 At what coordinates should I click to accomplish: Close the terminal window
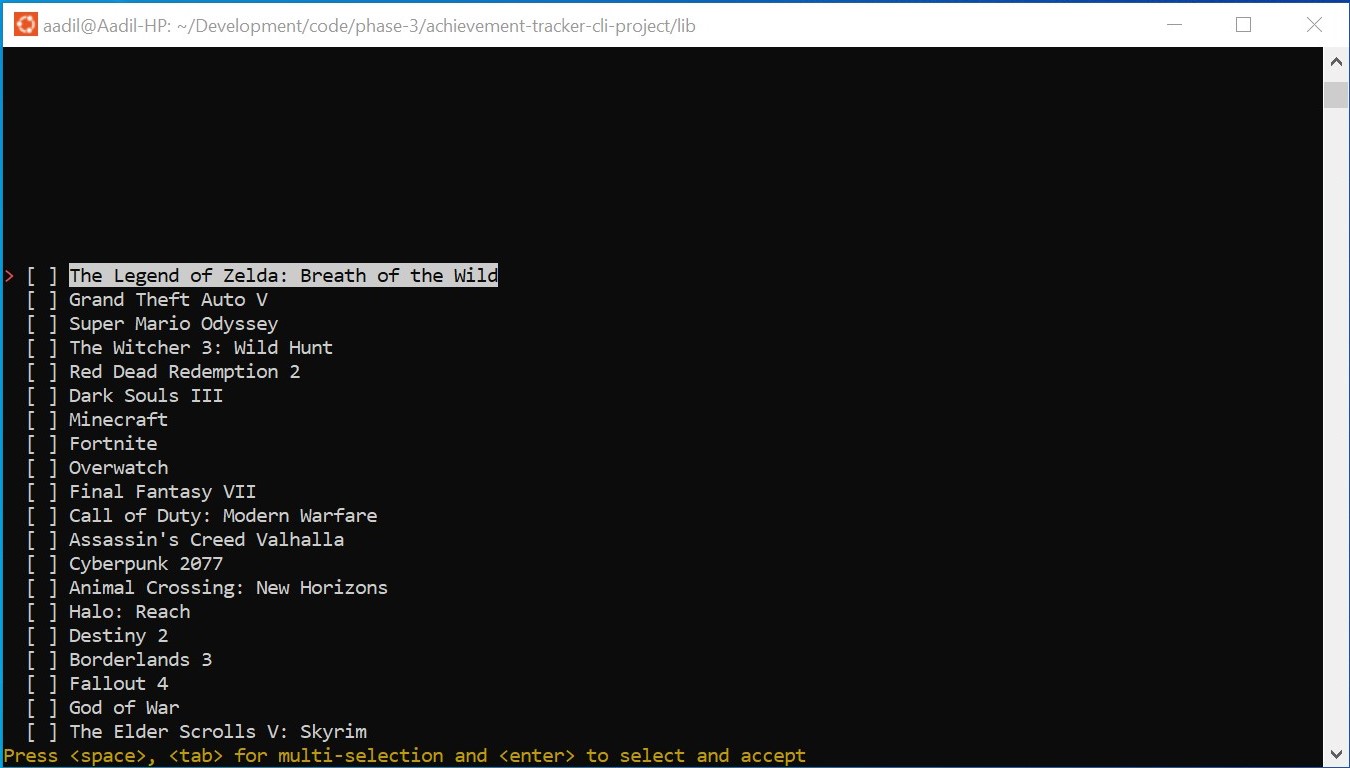[1314, 25]
